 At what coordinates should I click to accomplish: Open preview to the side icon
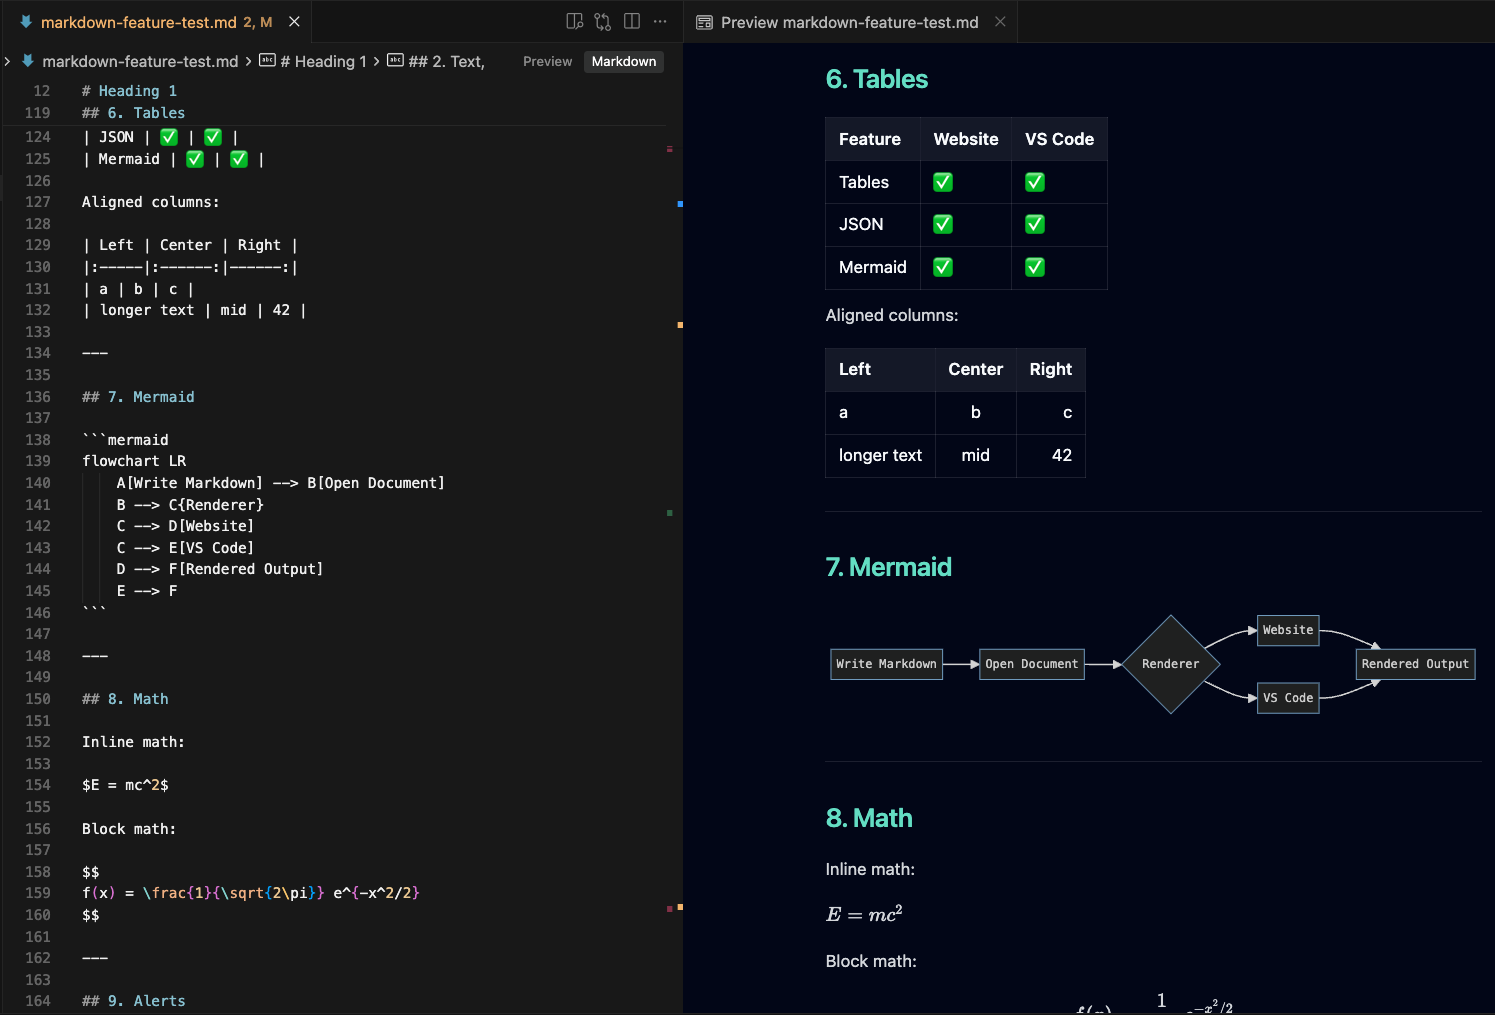pyautogui.click(x=574, y=21)
